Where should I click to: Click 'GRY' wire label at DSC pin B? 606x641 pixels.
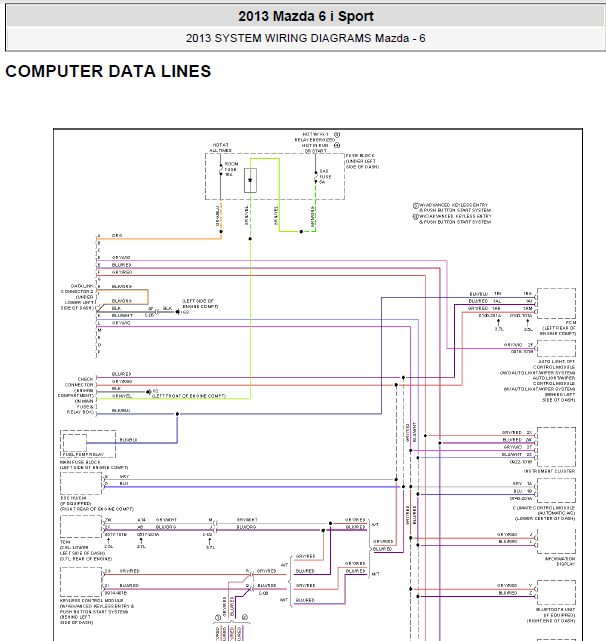(x=124, y=477)
